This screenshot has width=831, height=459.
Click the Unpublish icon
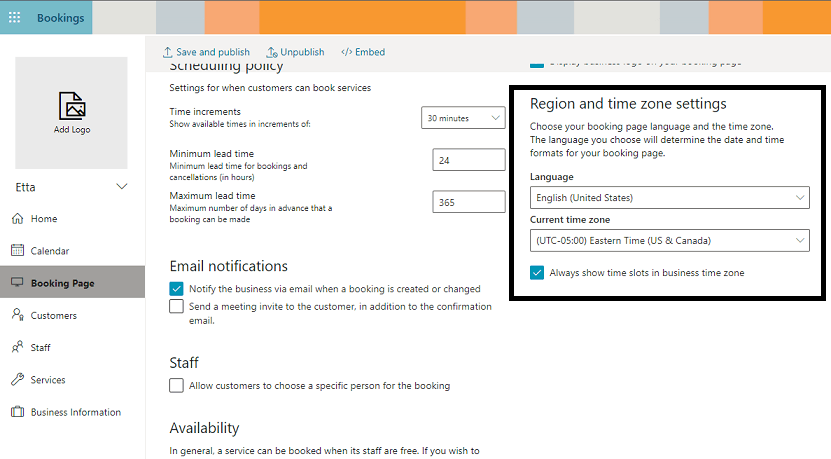click(x=272, y=52)
